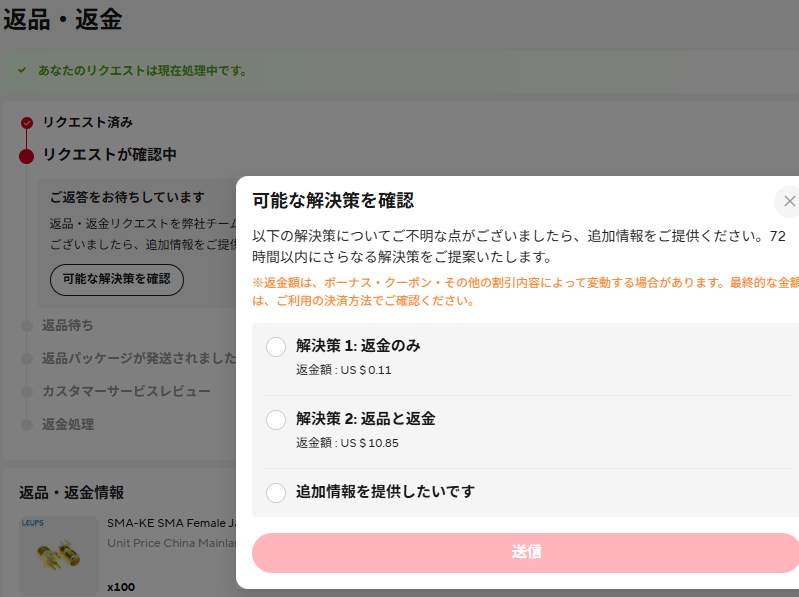Click the カスタマーサービスレビュー step dot
The width and height of the screenshot is (799, 597).
coord(27,392)
